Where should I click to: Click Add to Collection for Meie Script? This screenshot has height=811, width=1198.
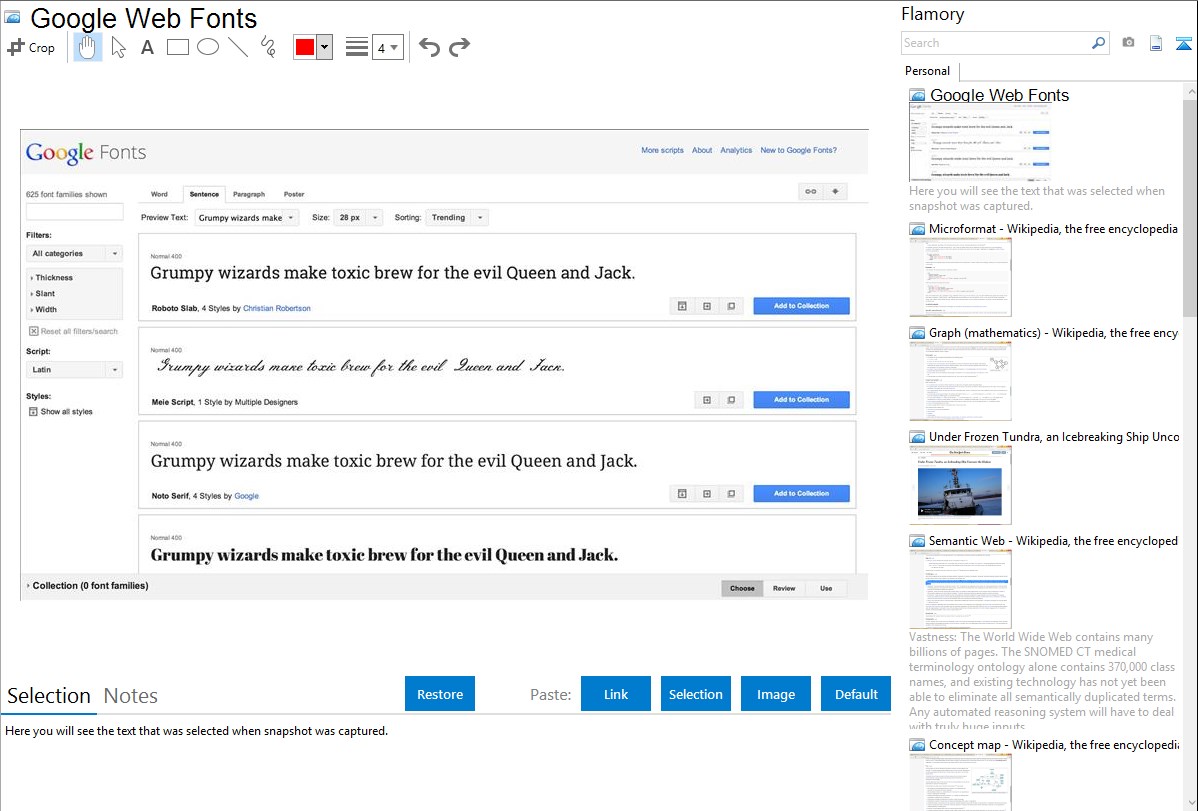click(x=801, y=400)
